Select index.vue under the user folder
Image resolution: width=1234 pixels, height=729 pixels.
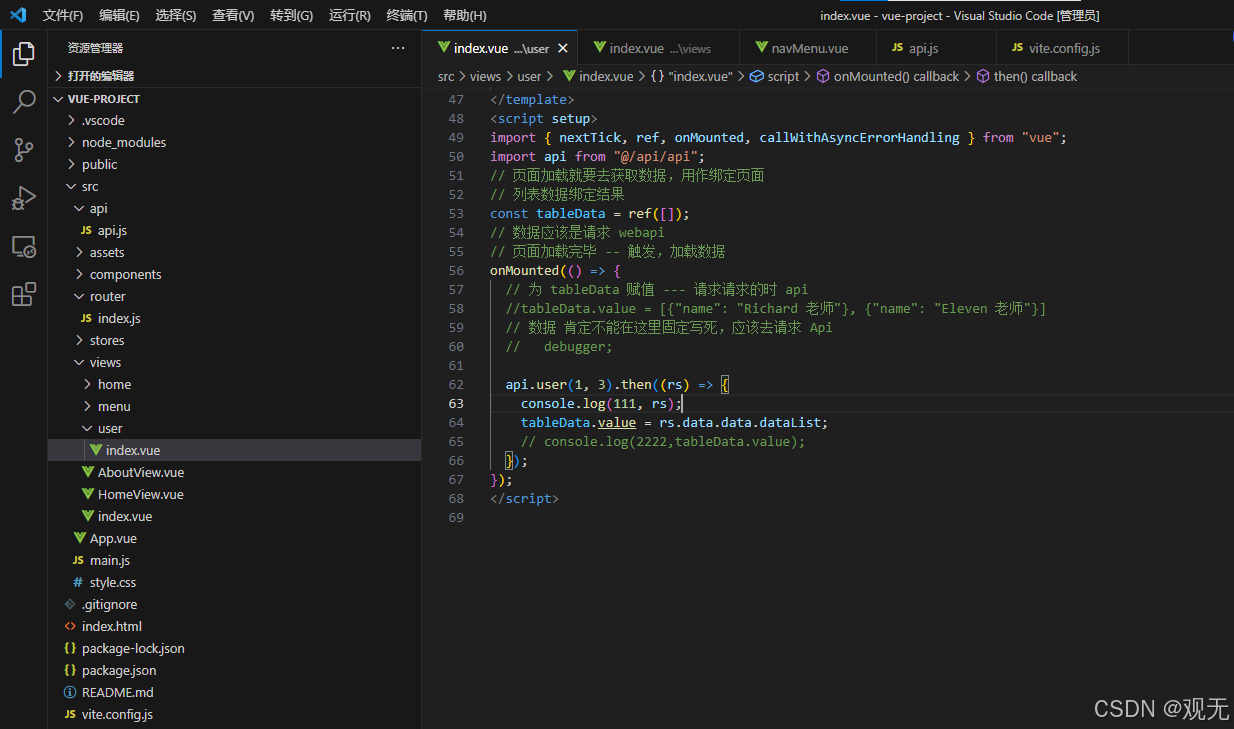click(x=234, y=450)
